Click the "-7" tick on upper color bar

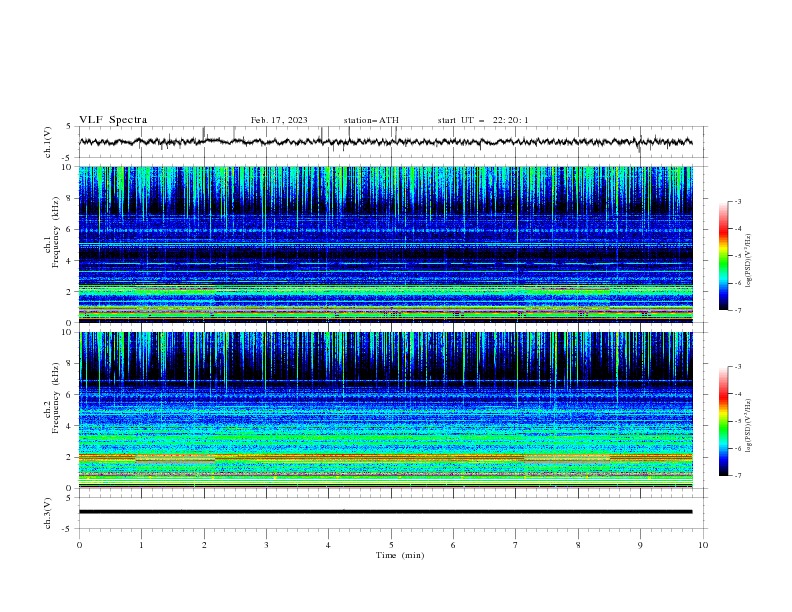[737, 310]
